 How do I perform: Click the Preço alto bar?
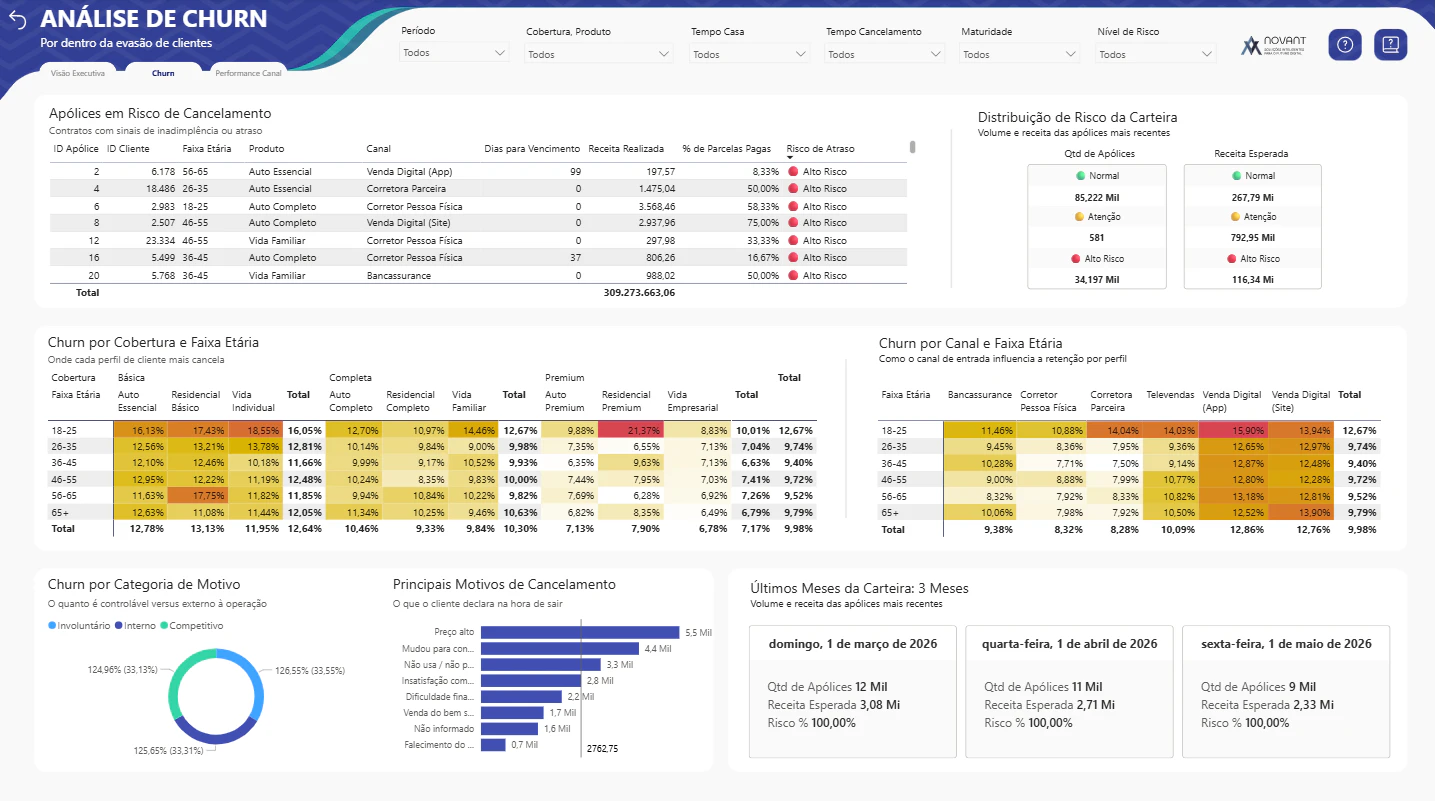tap(580, 632)
